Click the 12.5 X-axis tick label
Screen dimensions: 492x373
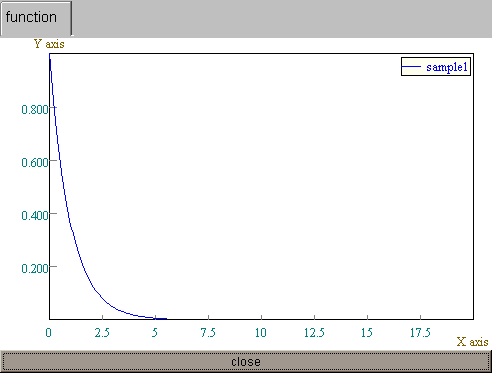pos(314,332)
